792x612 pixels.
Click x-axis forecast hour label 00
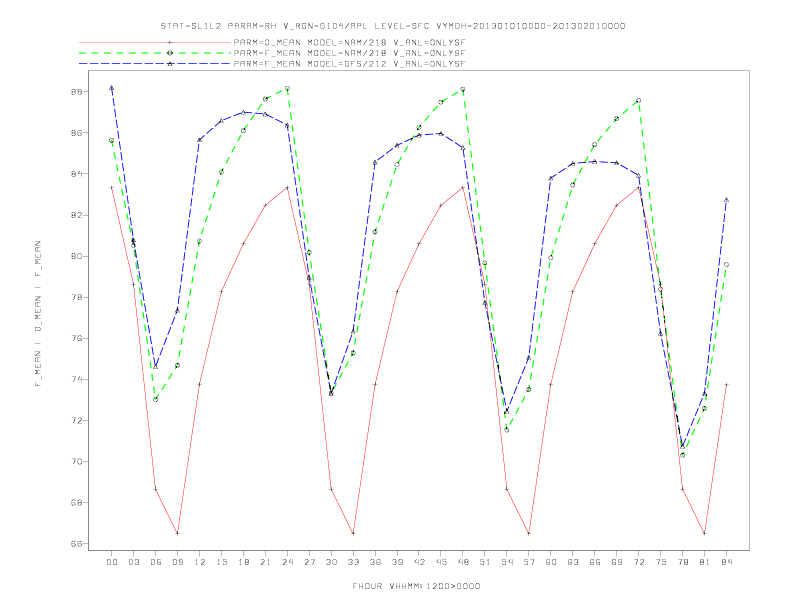(112, 562)
